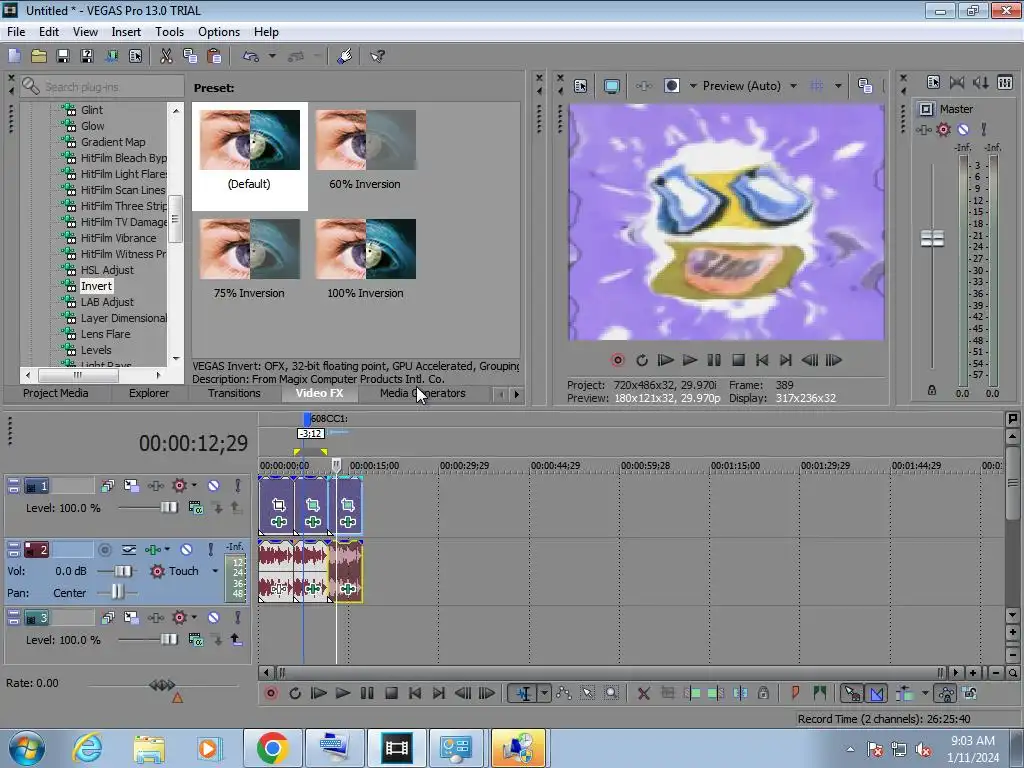
Task: Open Auto Ripple mode dropdown arrow
Action: tap(925, 694)
